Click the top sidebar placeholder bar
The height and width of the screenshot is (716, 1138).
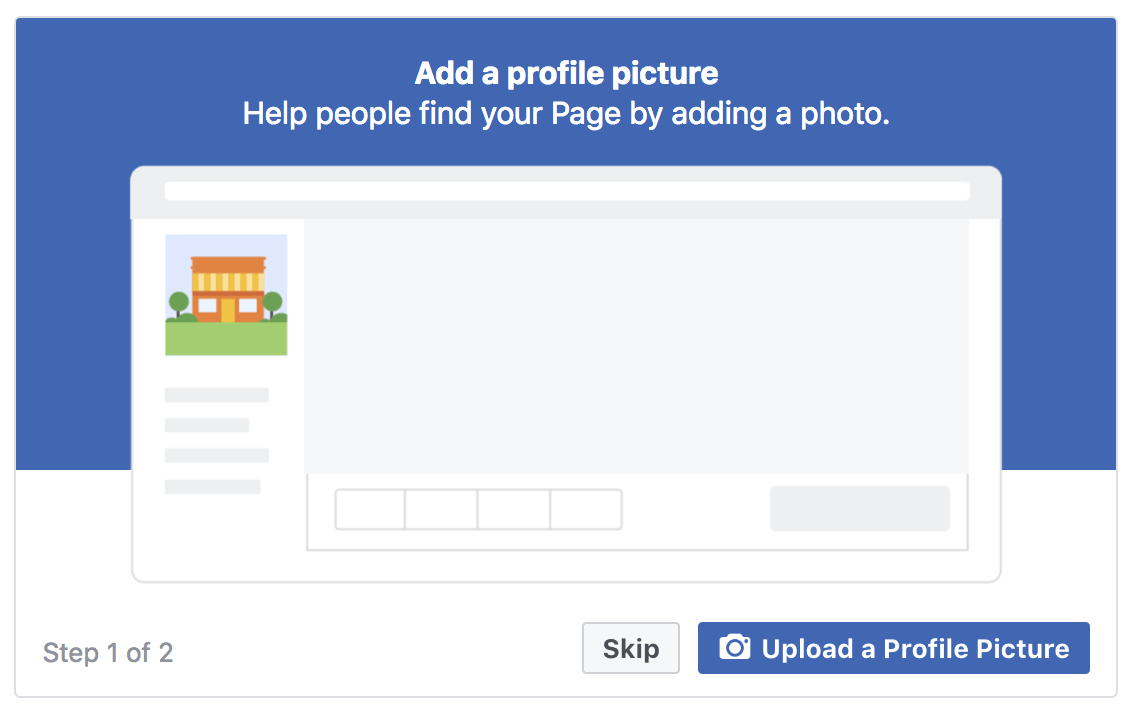216,394
